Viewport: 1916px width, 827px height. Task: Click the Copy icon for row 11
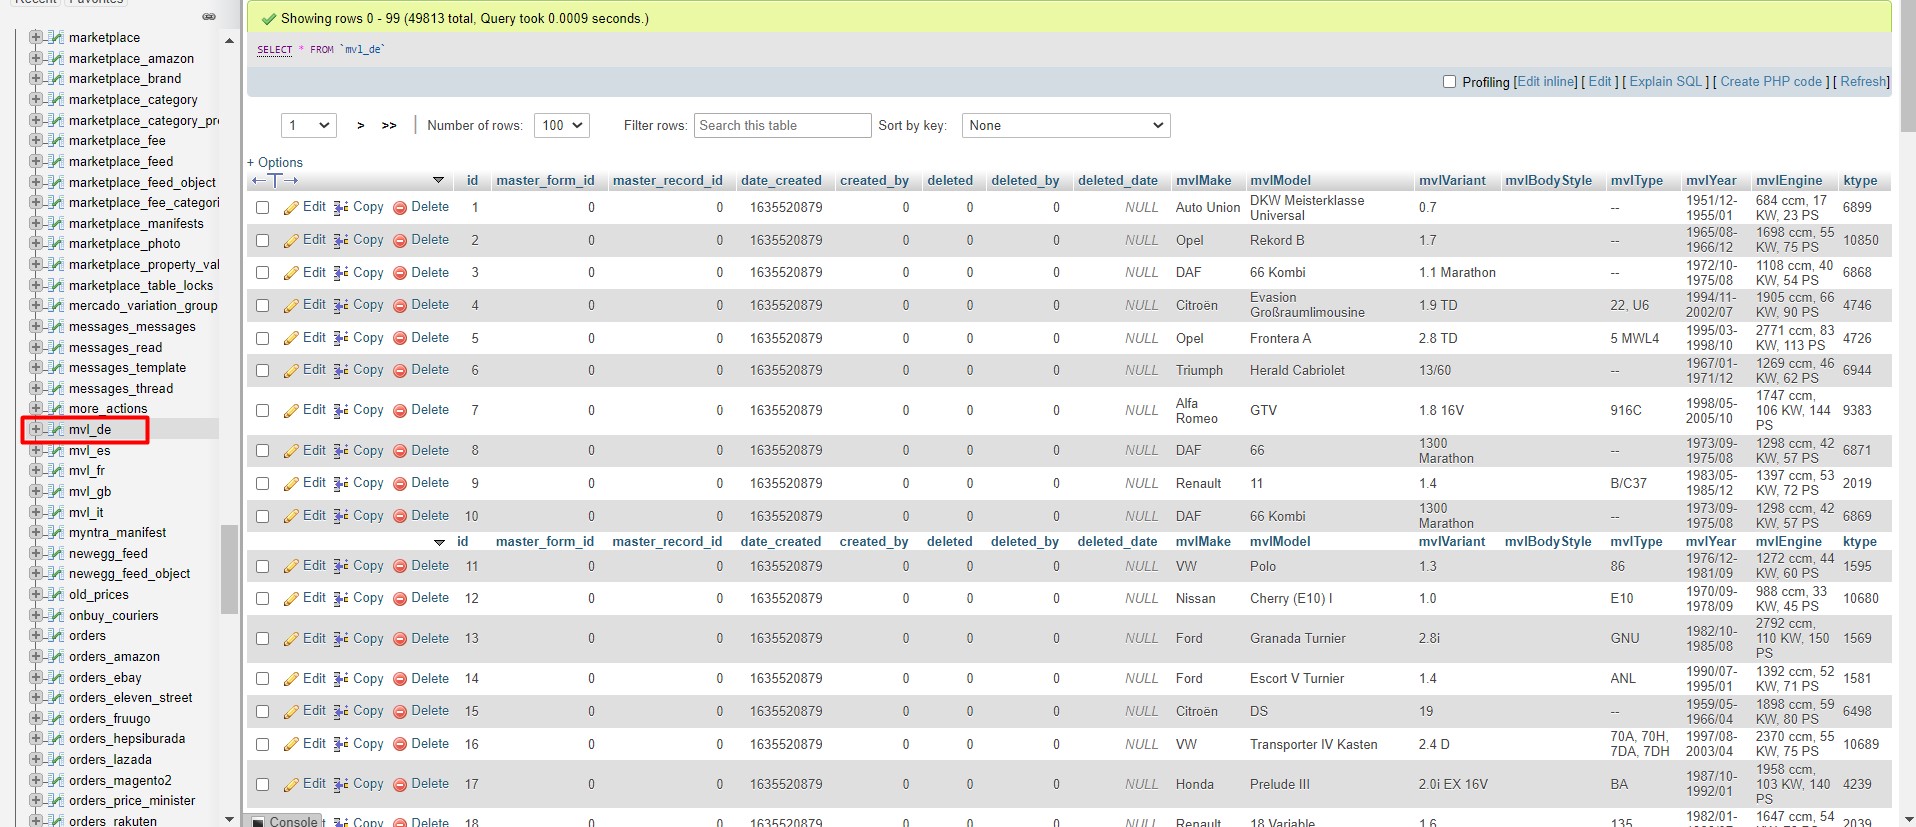(341, 566)
